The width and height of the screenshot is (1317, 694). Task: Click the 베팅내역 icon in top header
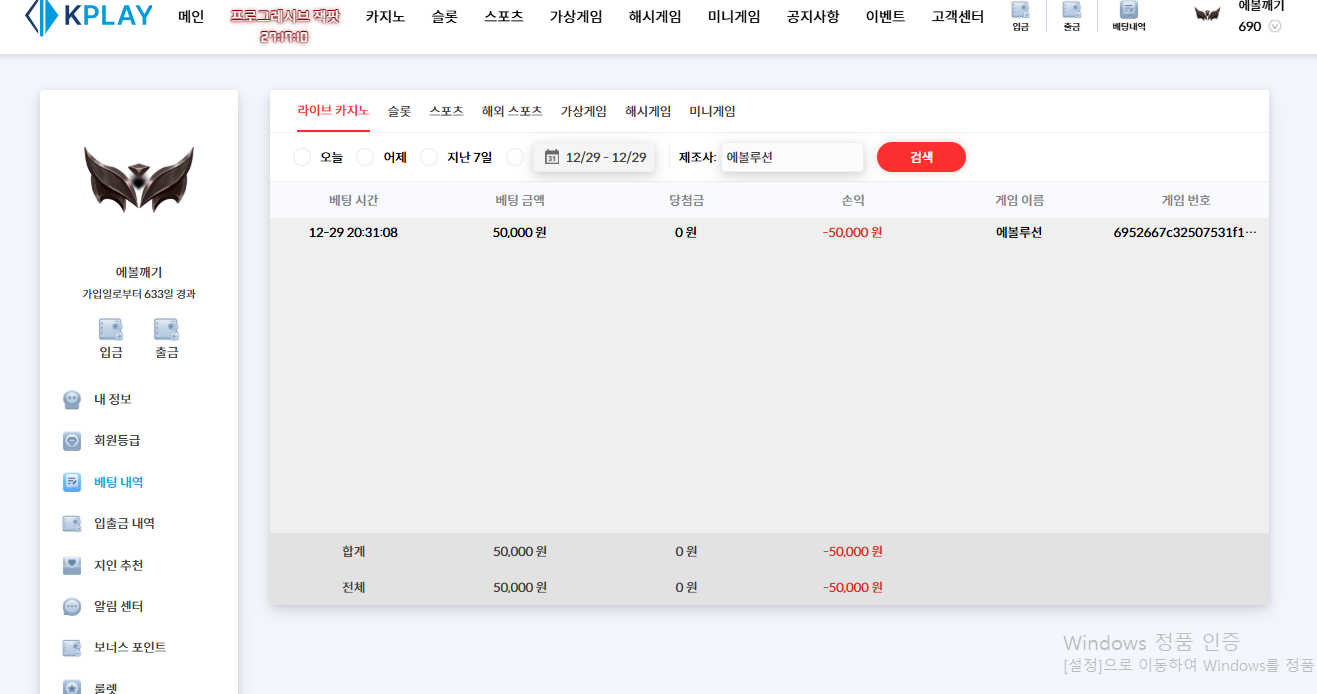[1128, 16]
